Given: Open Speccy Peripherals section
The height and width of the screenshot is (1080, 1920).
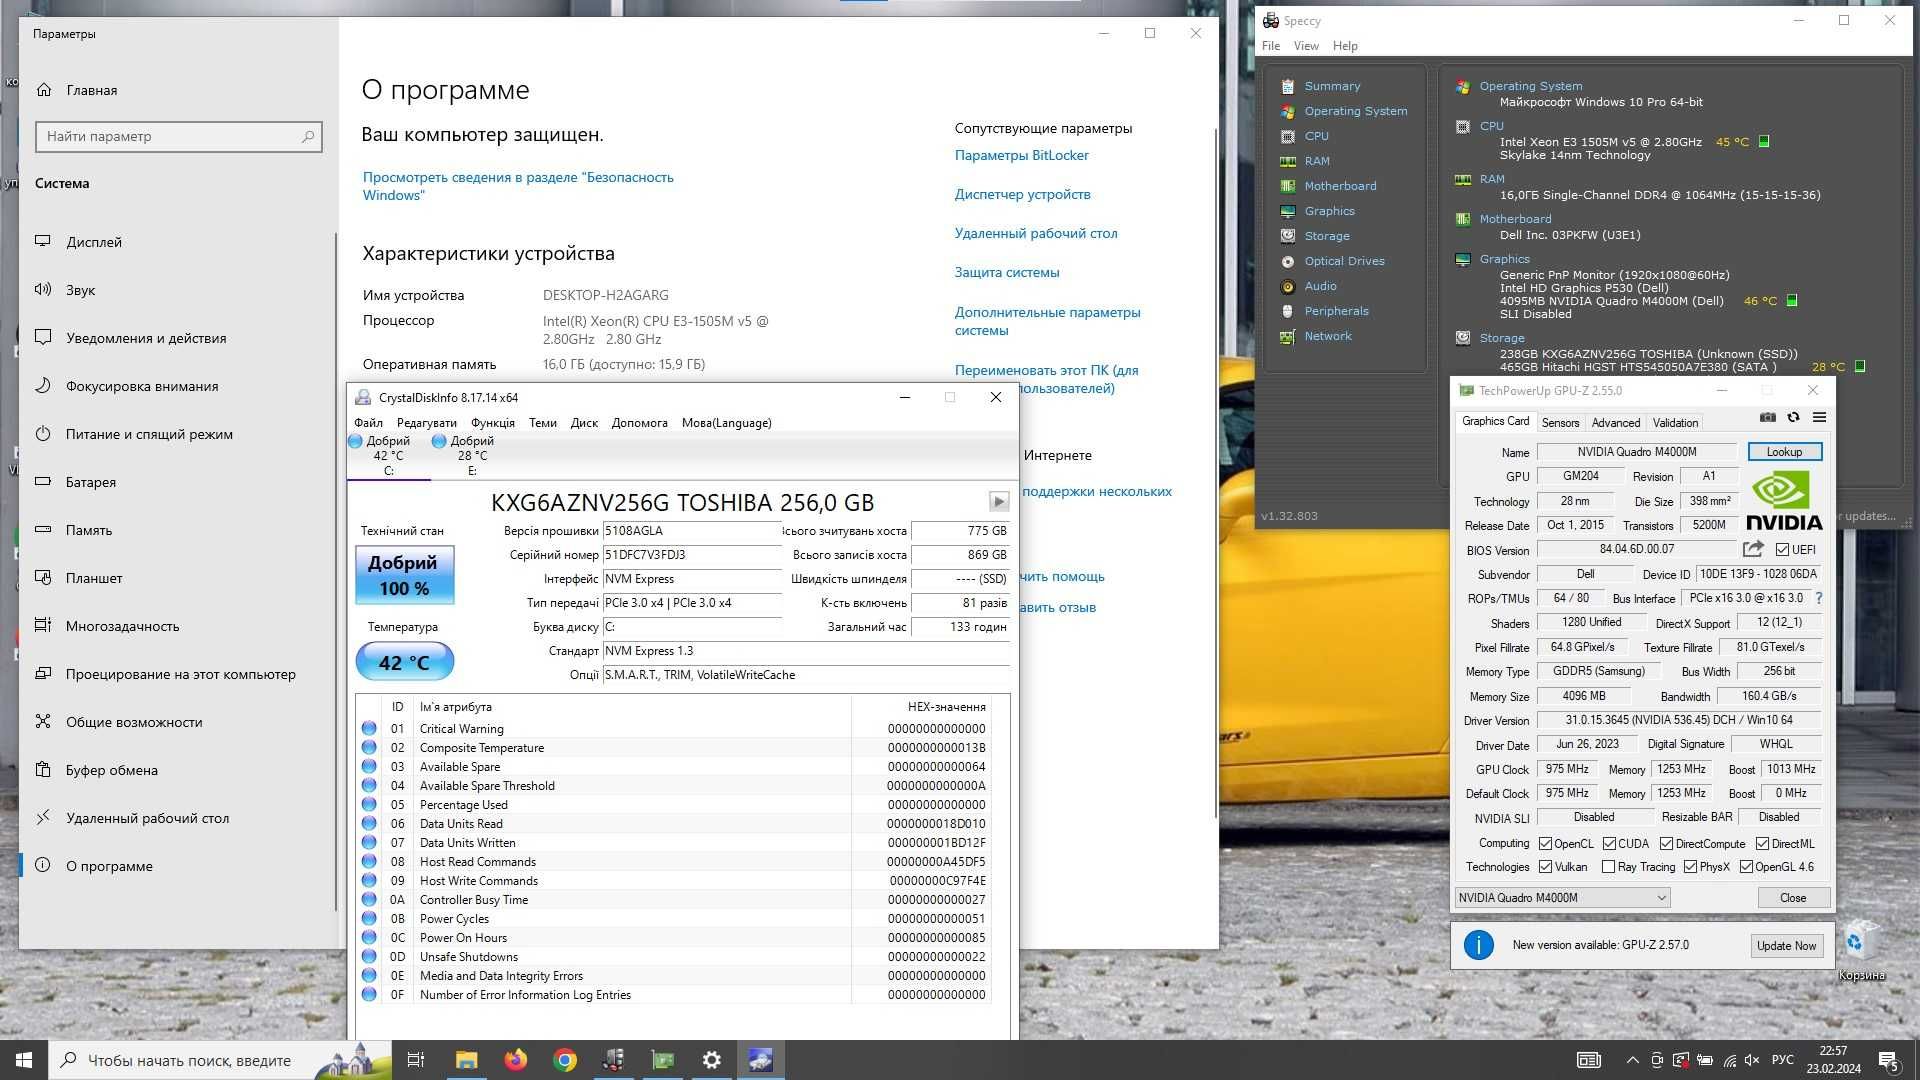Looking at the screenshot, I should (1336, 311).
